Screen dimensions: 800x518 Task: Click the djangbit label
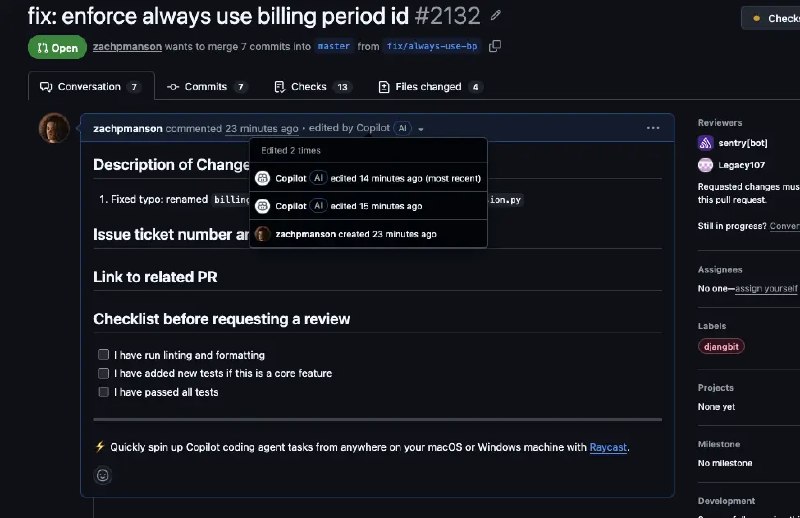click(x=721, y=346)
